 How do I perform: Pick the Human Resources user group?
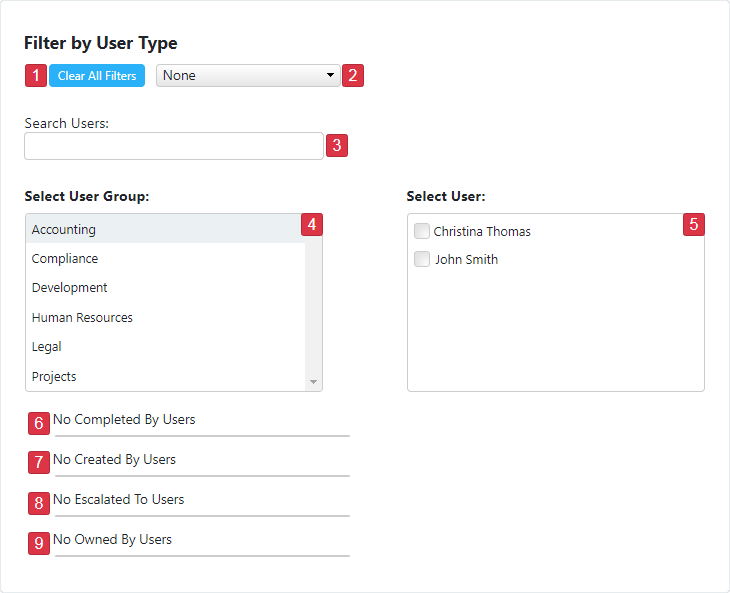(165, 317)
